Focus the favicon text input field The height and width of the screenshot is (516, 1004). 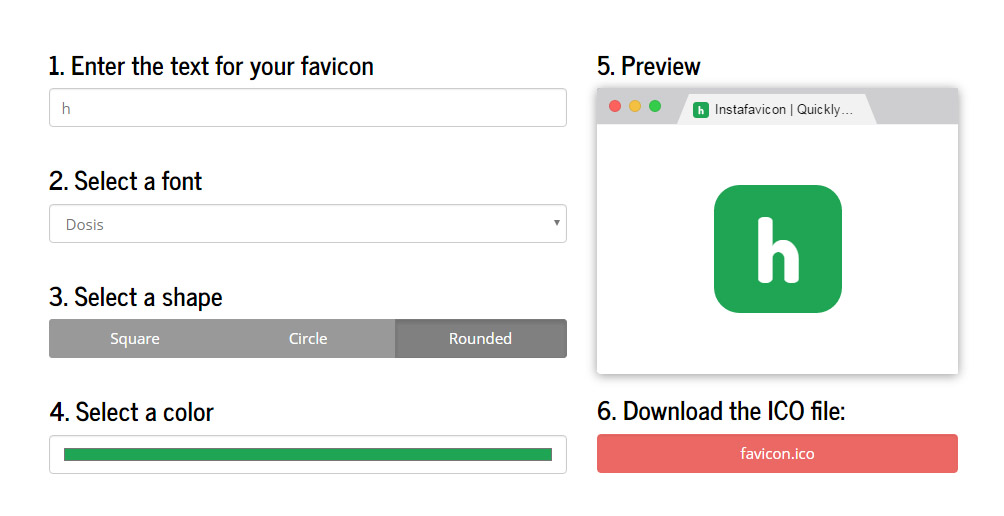coord(308,108)
